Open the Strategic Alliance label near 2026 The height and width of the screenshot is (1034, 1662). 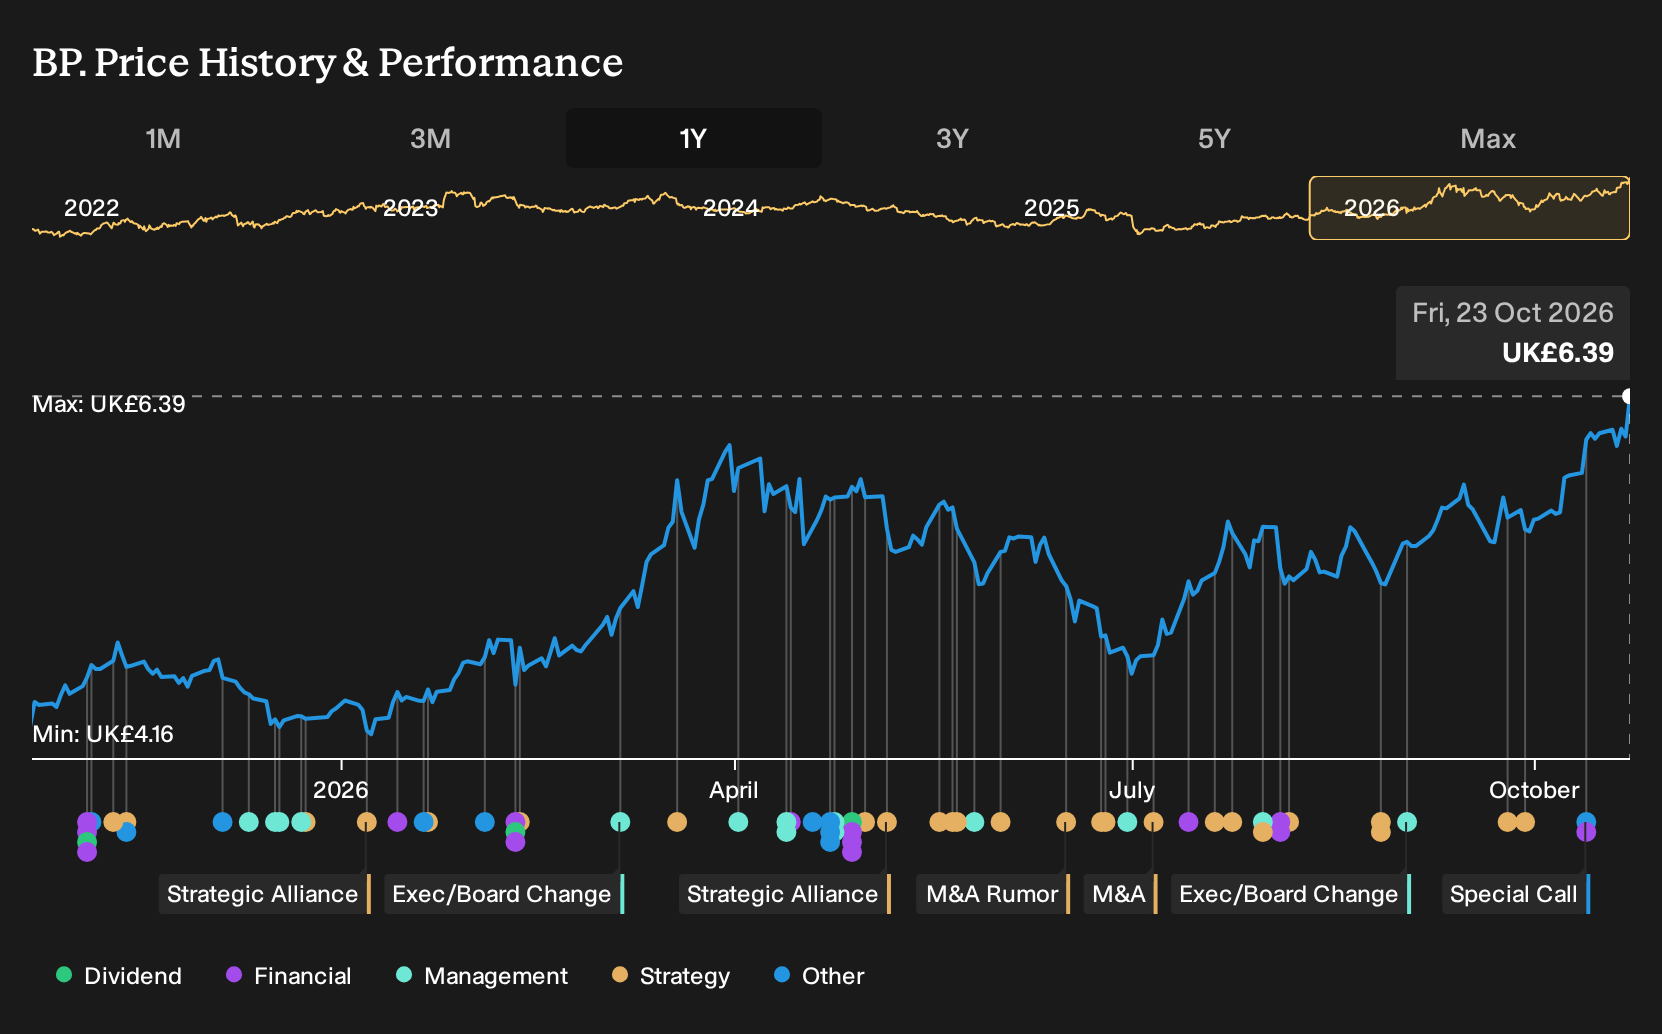[x=264, y=894]
